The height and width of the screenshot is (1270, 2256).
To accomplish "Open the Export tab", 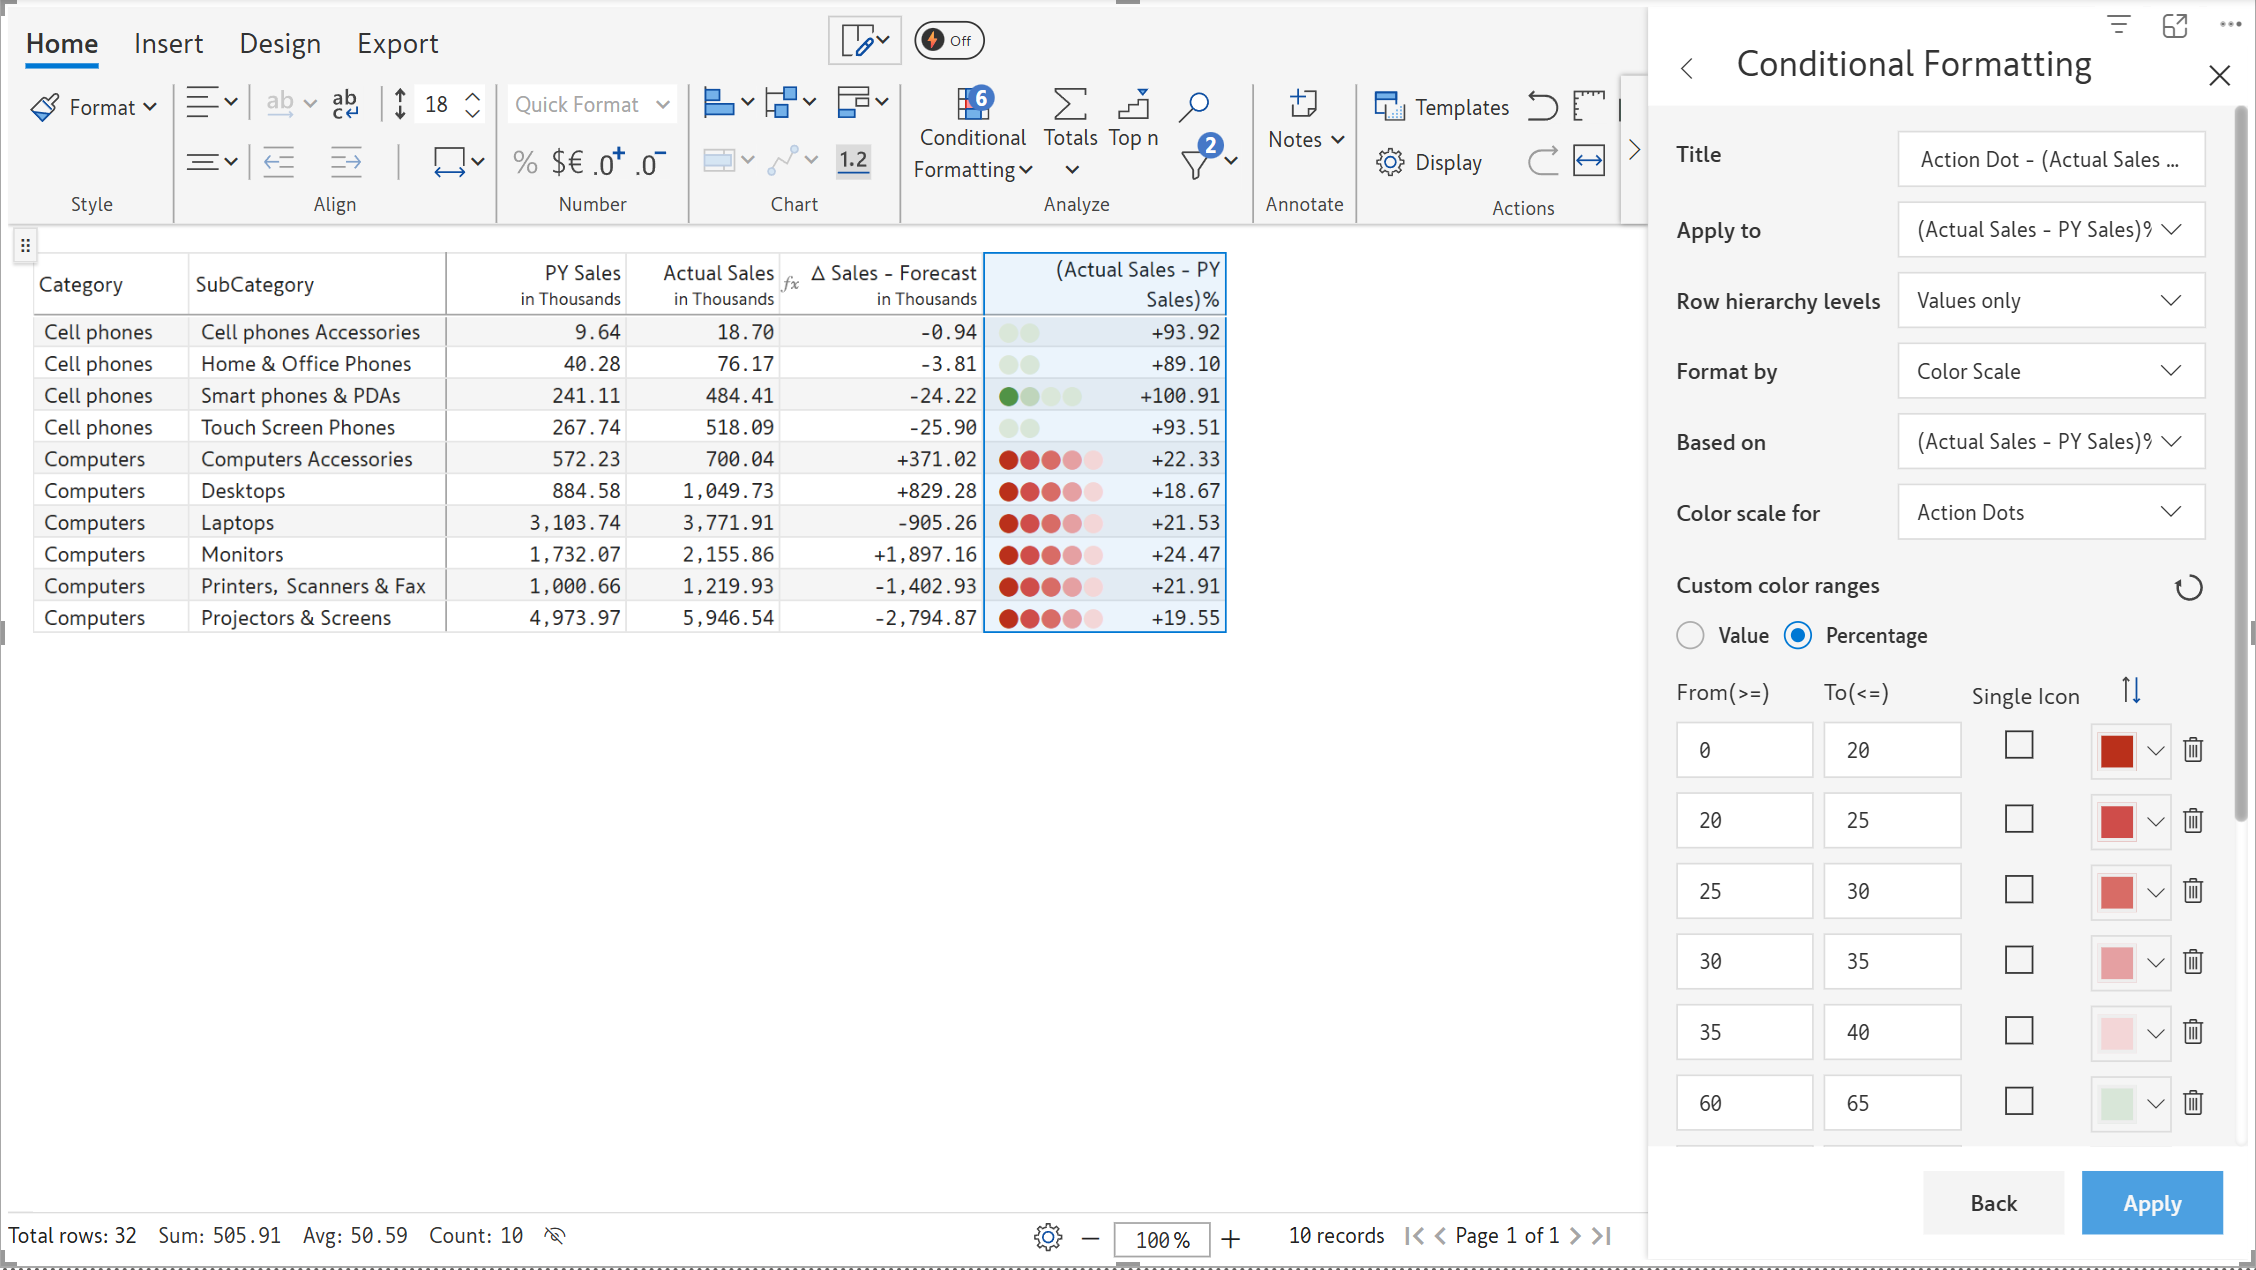I will pos(397,44).
